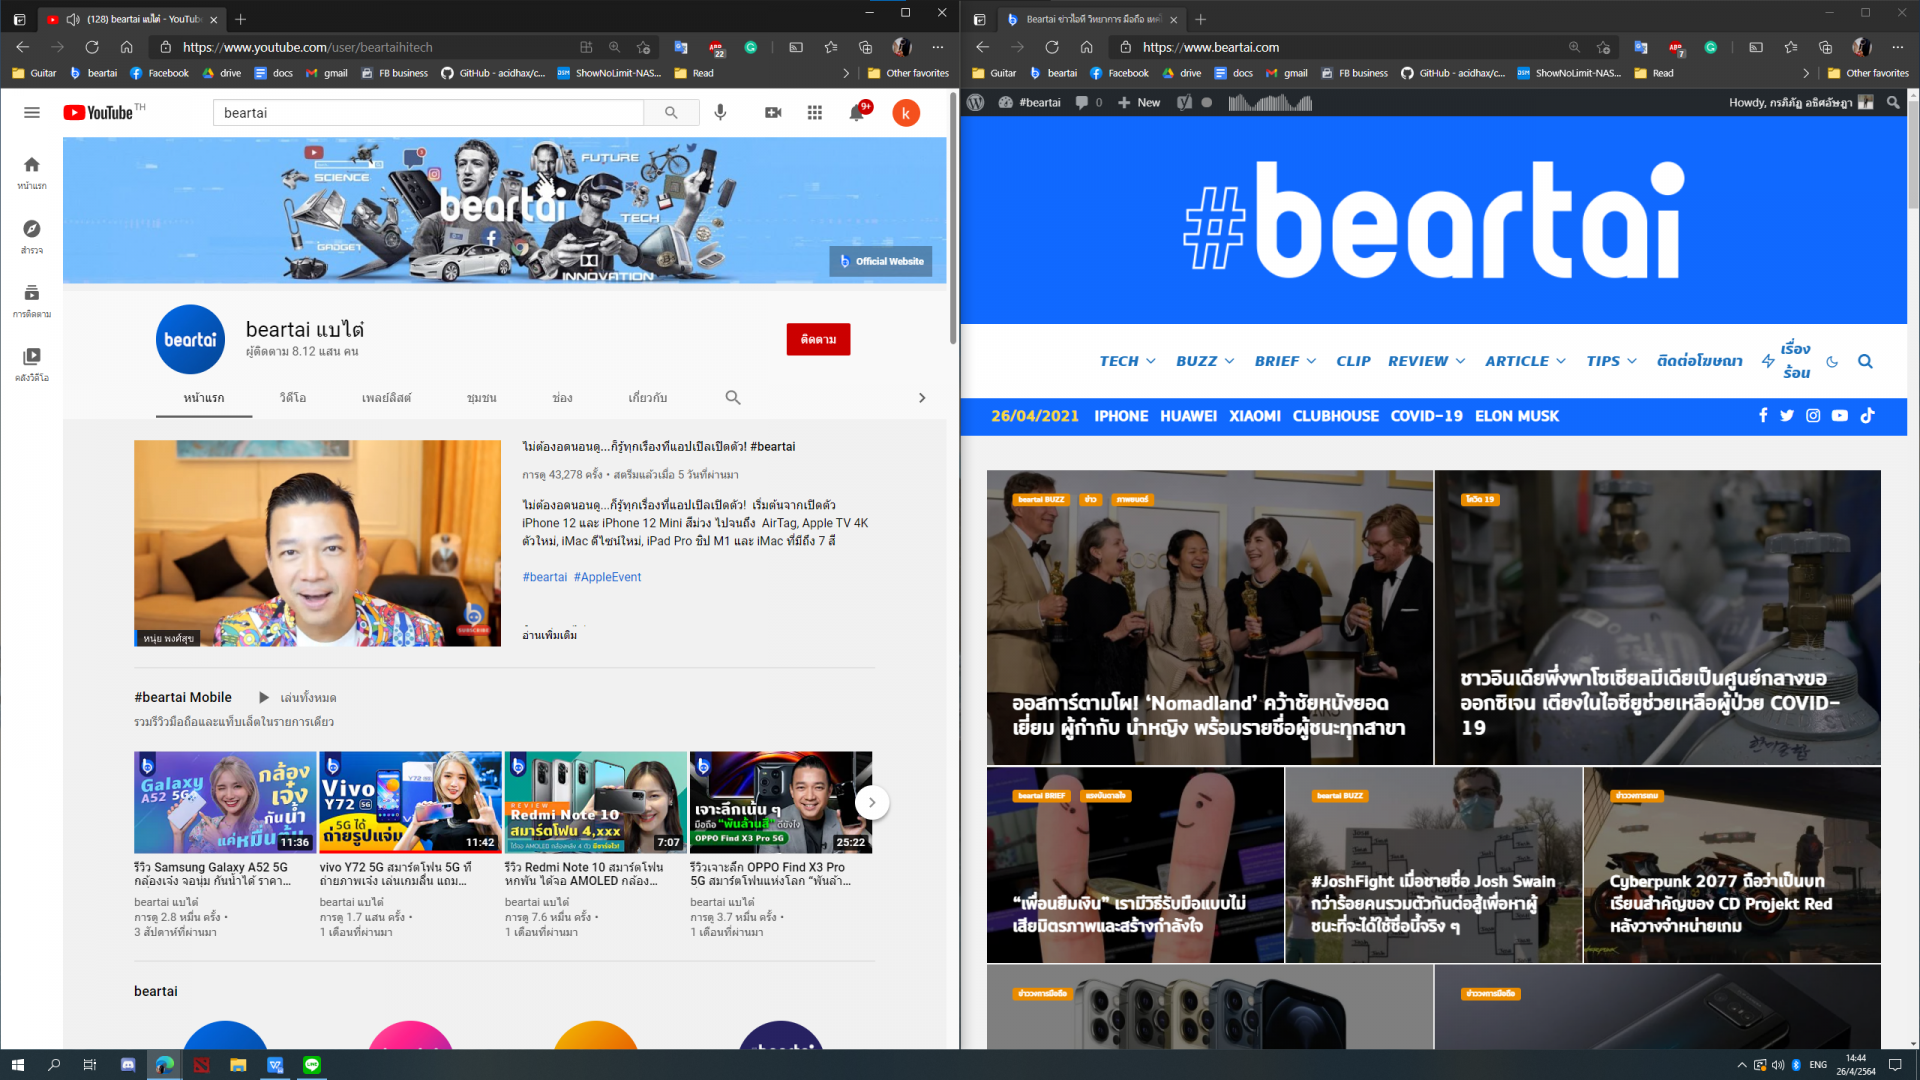This screenshot has height=1080, width=1920.
Task: Toggle dark mode moon on beartai site
Action: (1832, 362)
